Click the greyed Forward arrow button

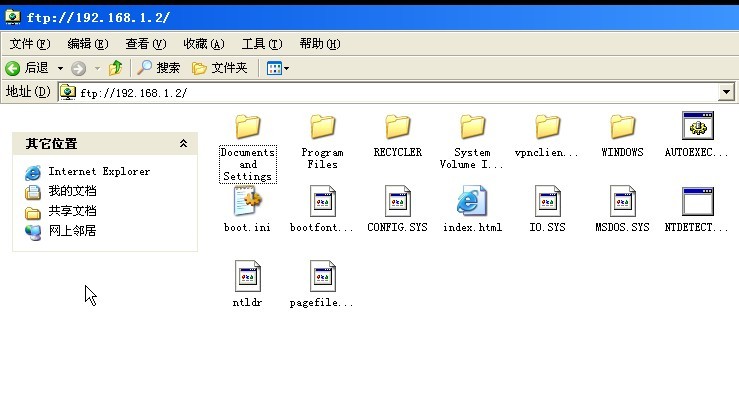pos(78,68)
